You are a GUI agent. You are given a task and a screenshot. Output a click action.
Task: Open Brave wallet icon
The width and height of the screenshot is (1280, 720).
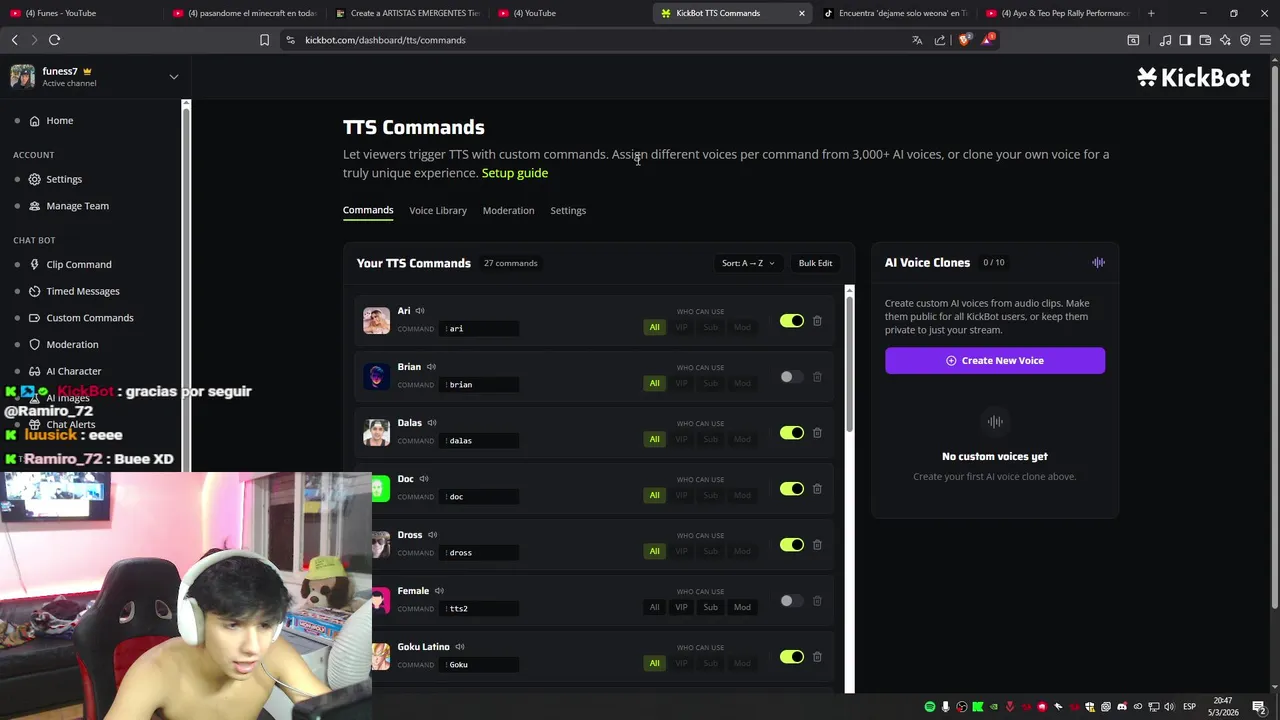pyautogui.click(x=1205, y=40)
